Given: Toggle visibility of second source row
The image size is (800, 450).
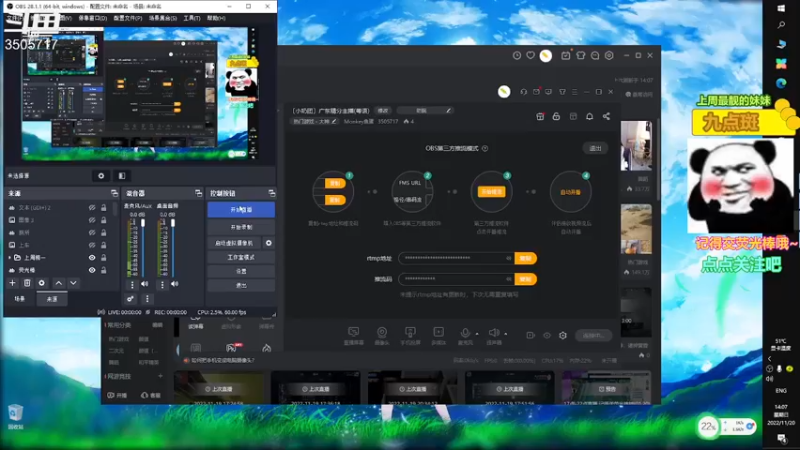Looking at the screenshot, I should coord(92,220).
